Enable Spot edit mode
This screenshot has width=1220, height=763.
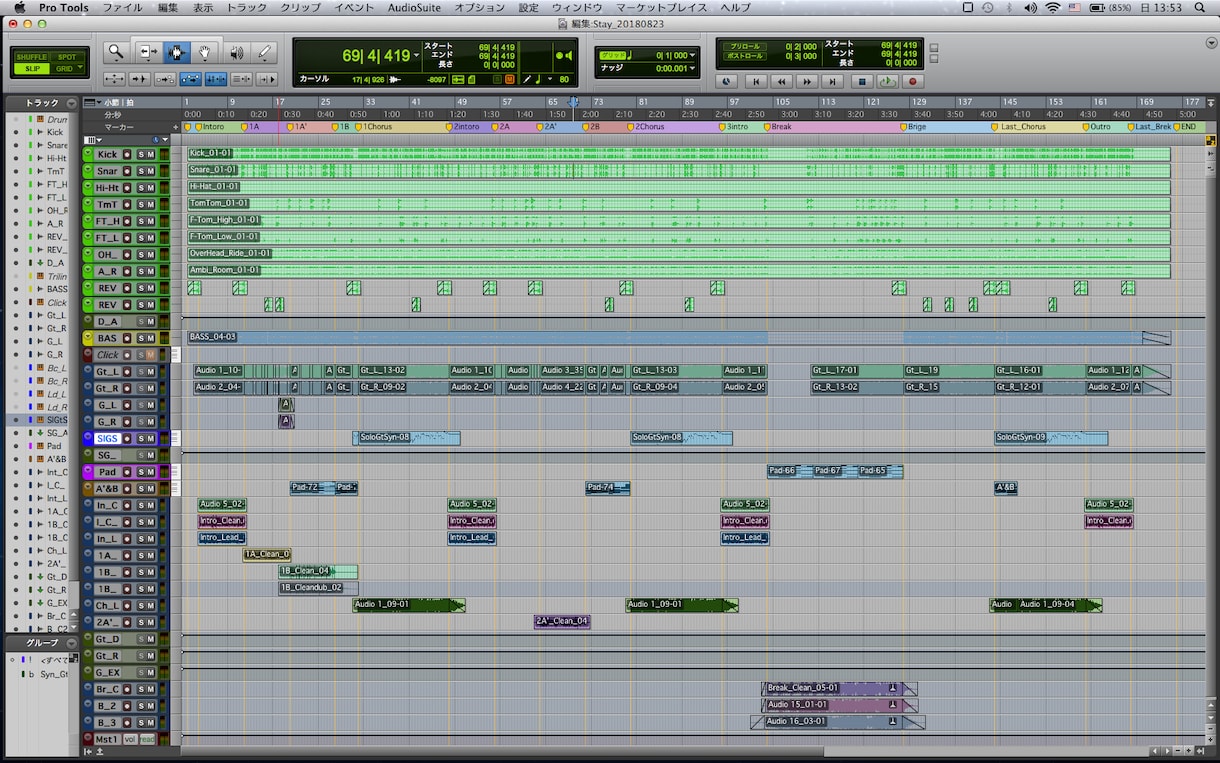tap(67, 57)
